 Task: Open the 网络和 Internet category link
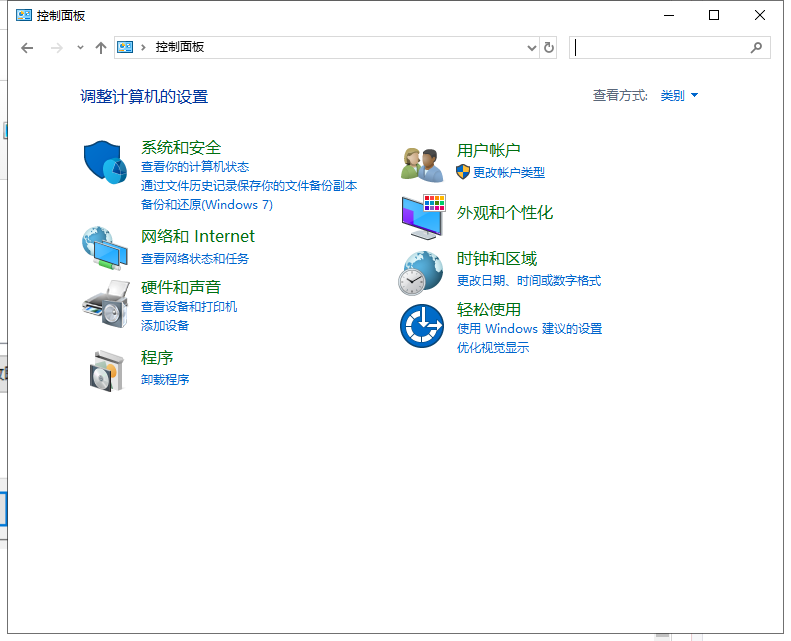pos(198,236)
